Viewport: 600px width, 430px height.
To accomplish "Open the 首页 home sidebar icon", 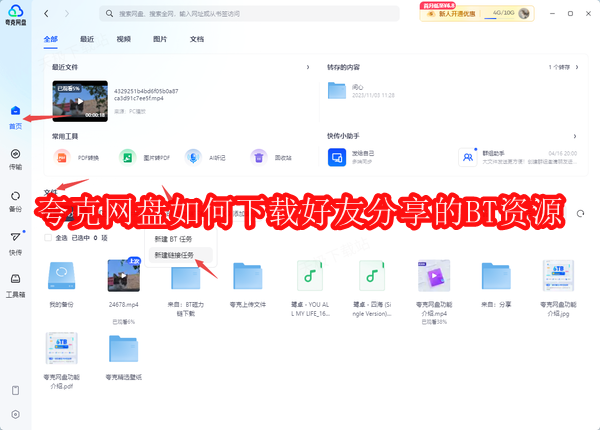I will pyautogui.click(x=15, y=111).
